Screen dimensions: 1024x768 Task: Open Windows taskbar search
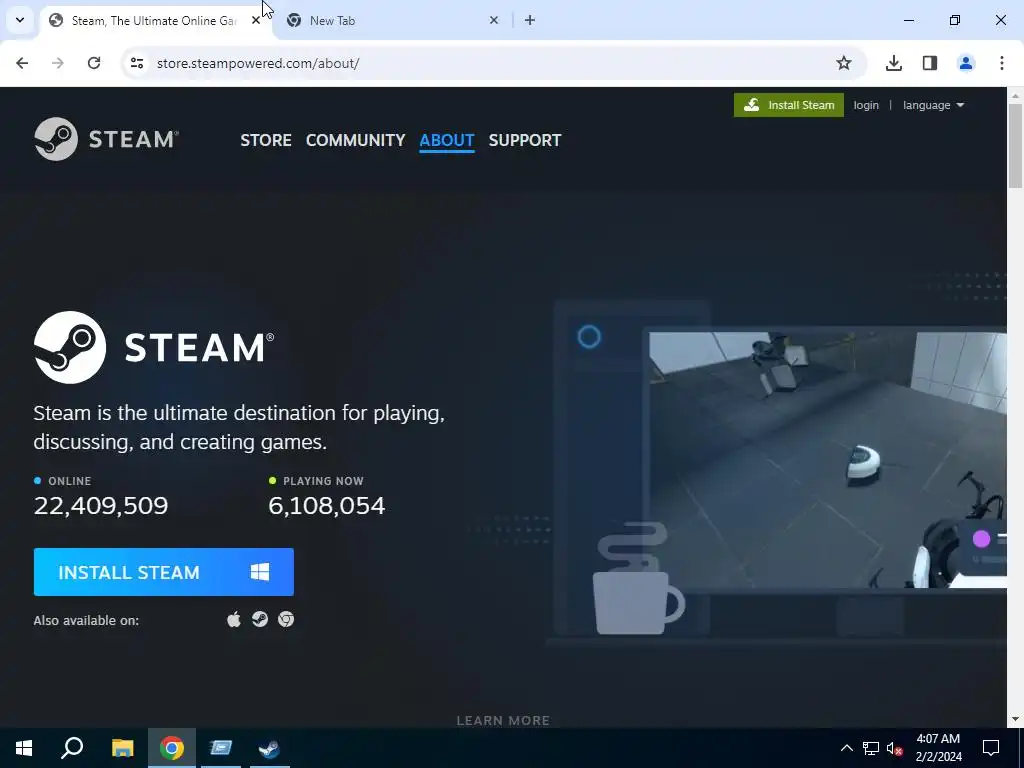(72, 748)
